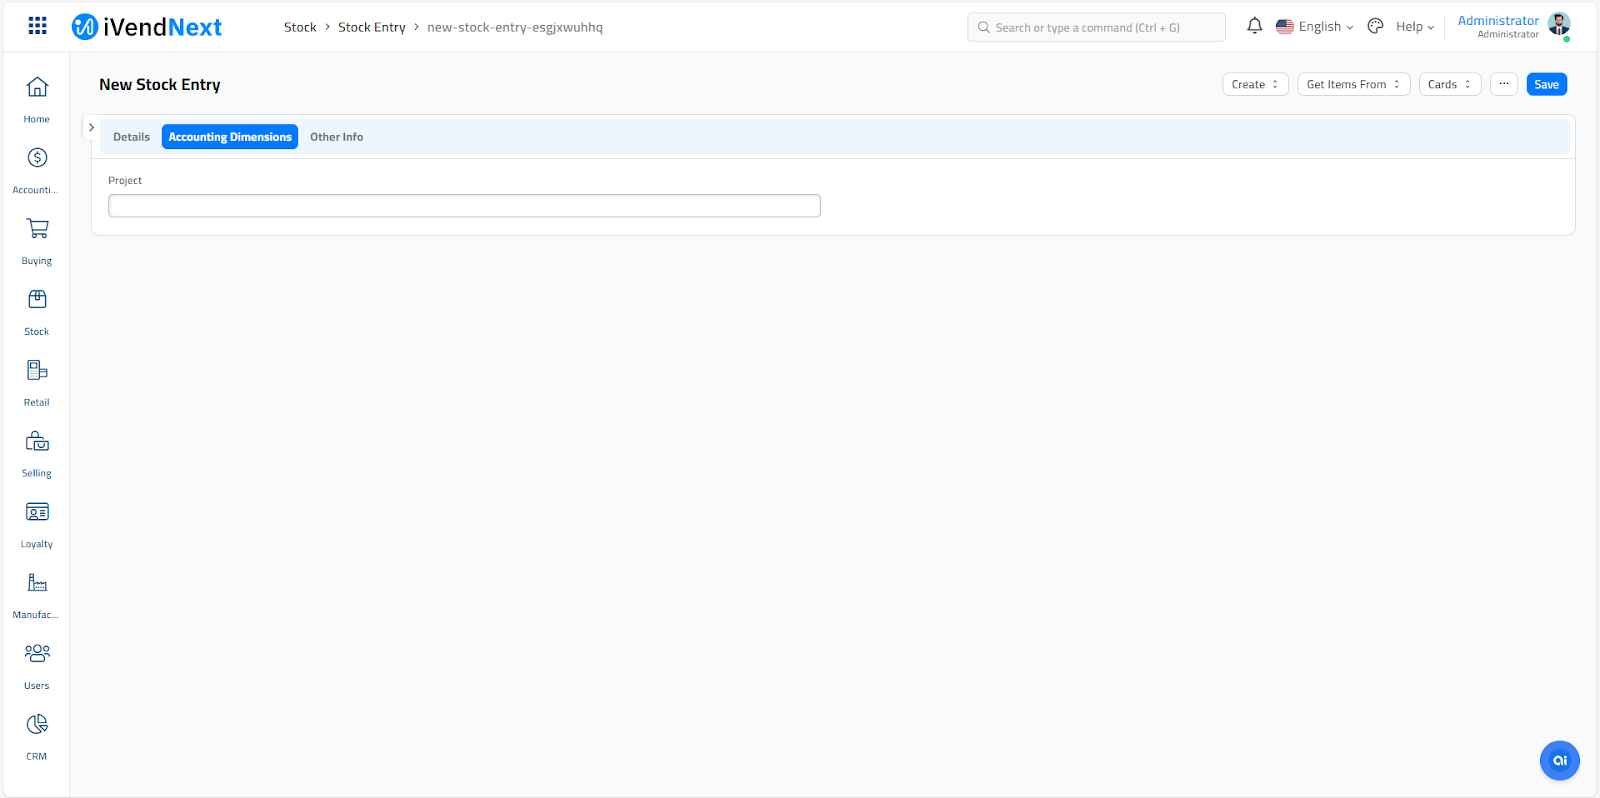The height and width of the screenshot is (798, 1600).
Task: Switch to the Details tab
Action: (131, 137)
